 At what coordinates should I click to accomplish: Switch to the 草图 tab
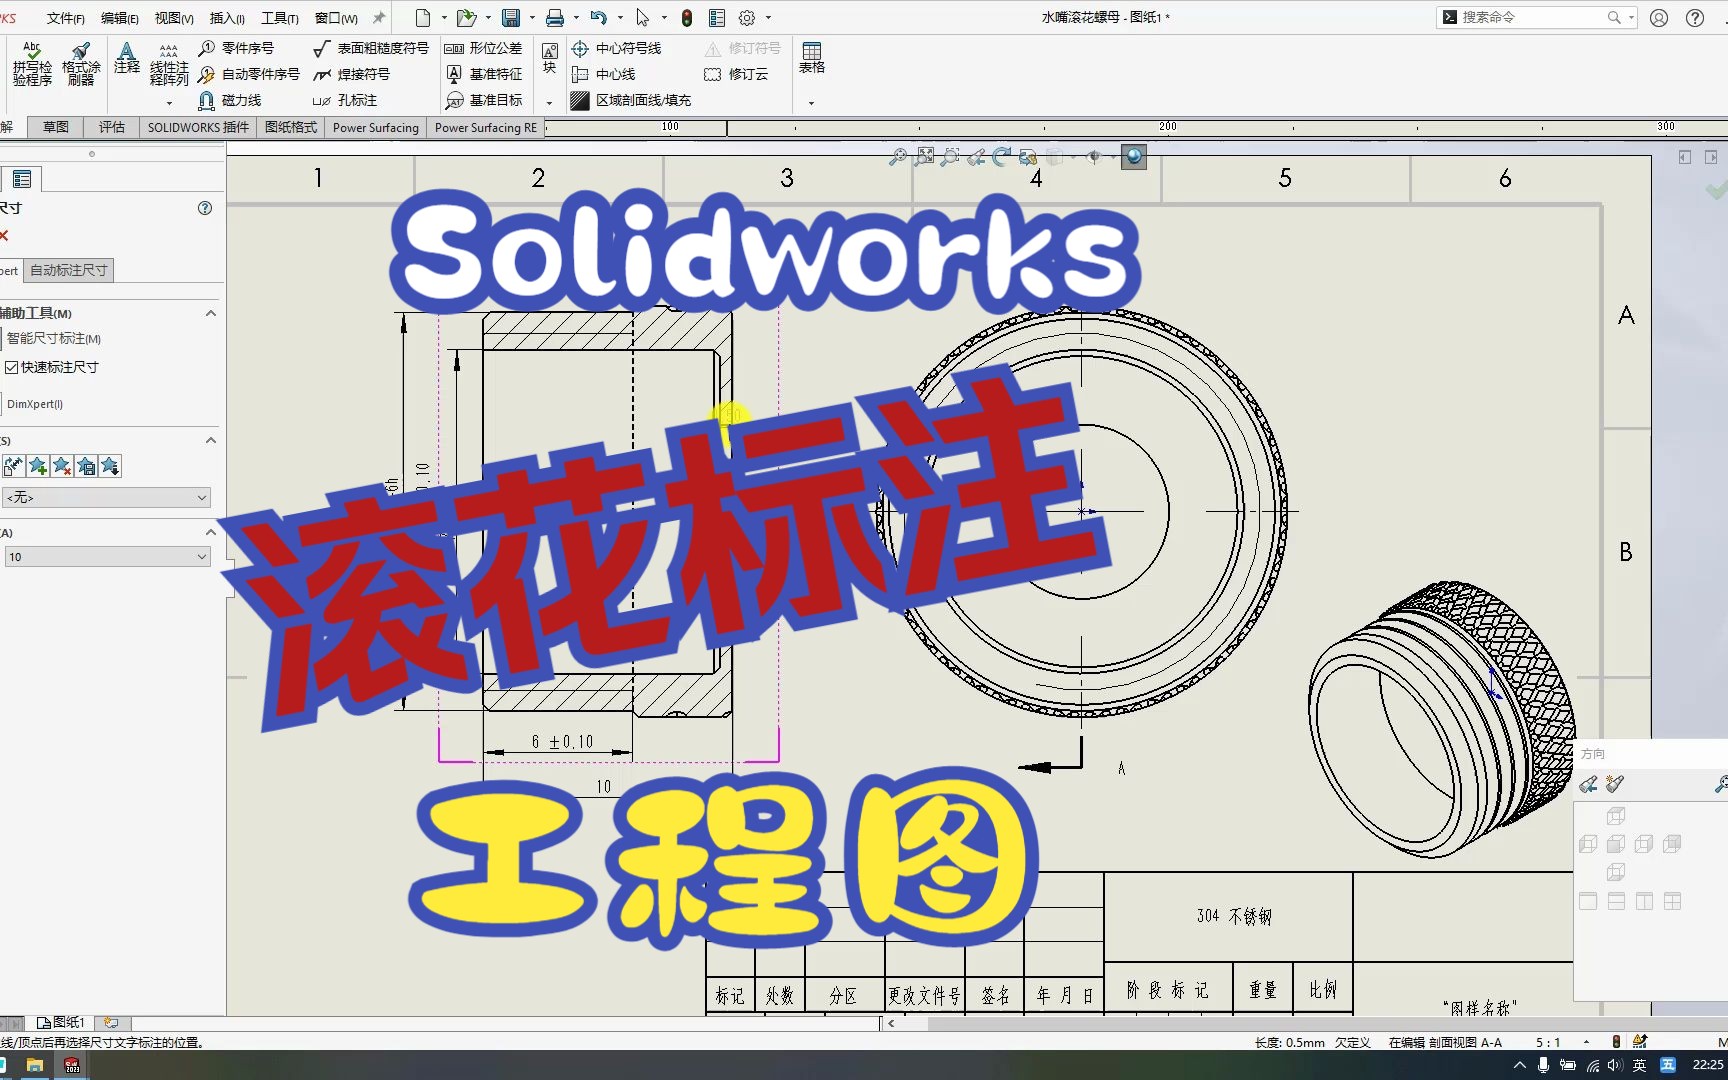coord(56,127)
